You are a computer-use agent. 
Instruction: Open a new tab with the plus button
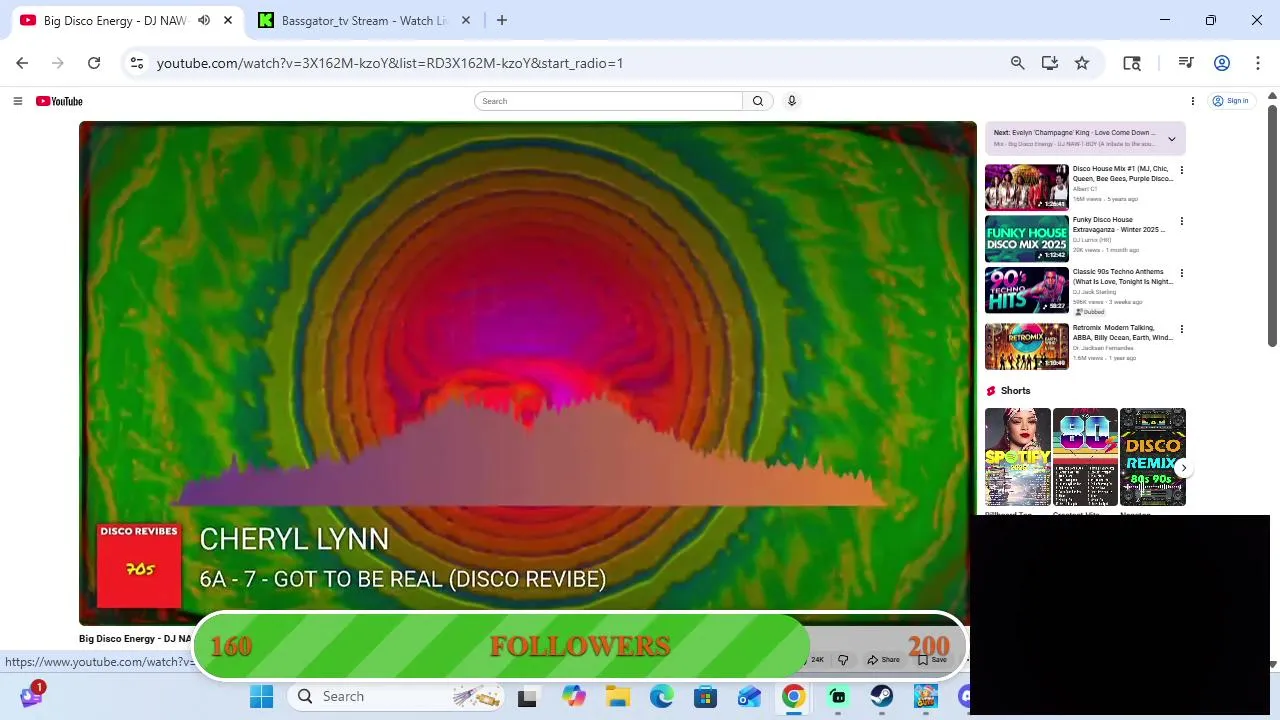pyautogui.click(x=502, y=20)
